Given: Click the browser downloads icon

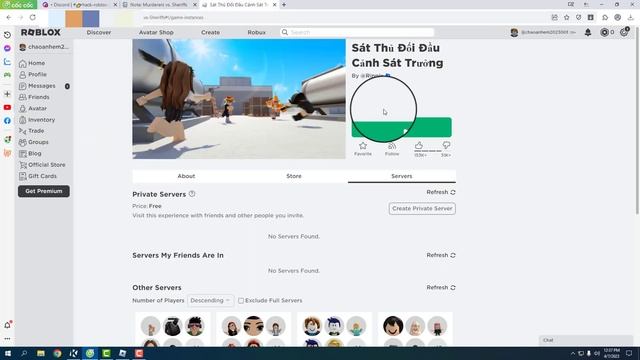Looking at the screenshot, I should [x=631, y=17].
